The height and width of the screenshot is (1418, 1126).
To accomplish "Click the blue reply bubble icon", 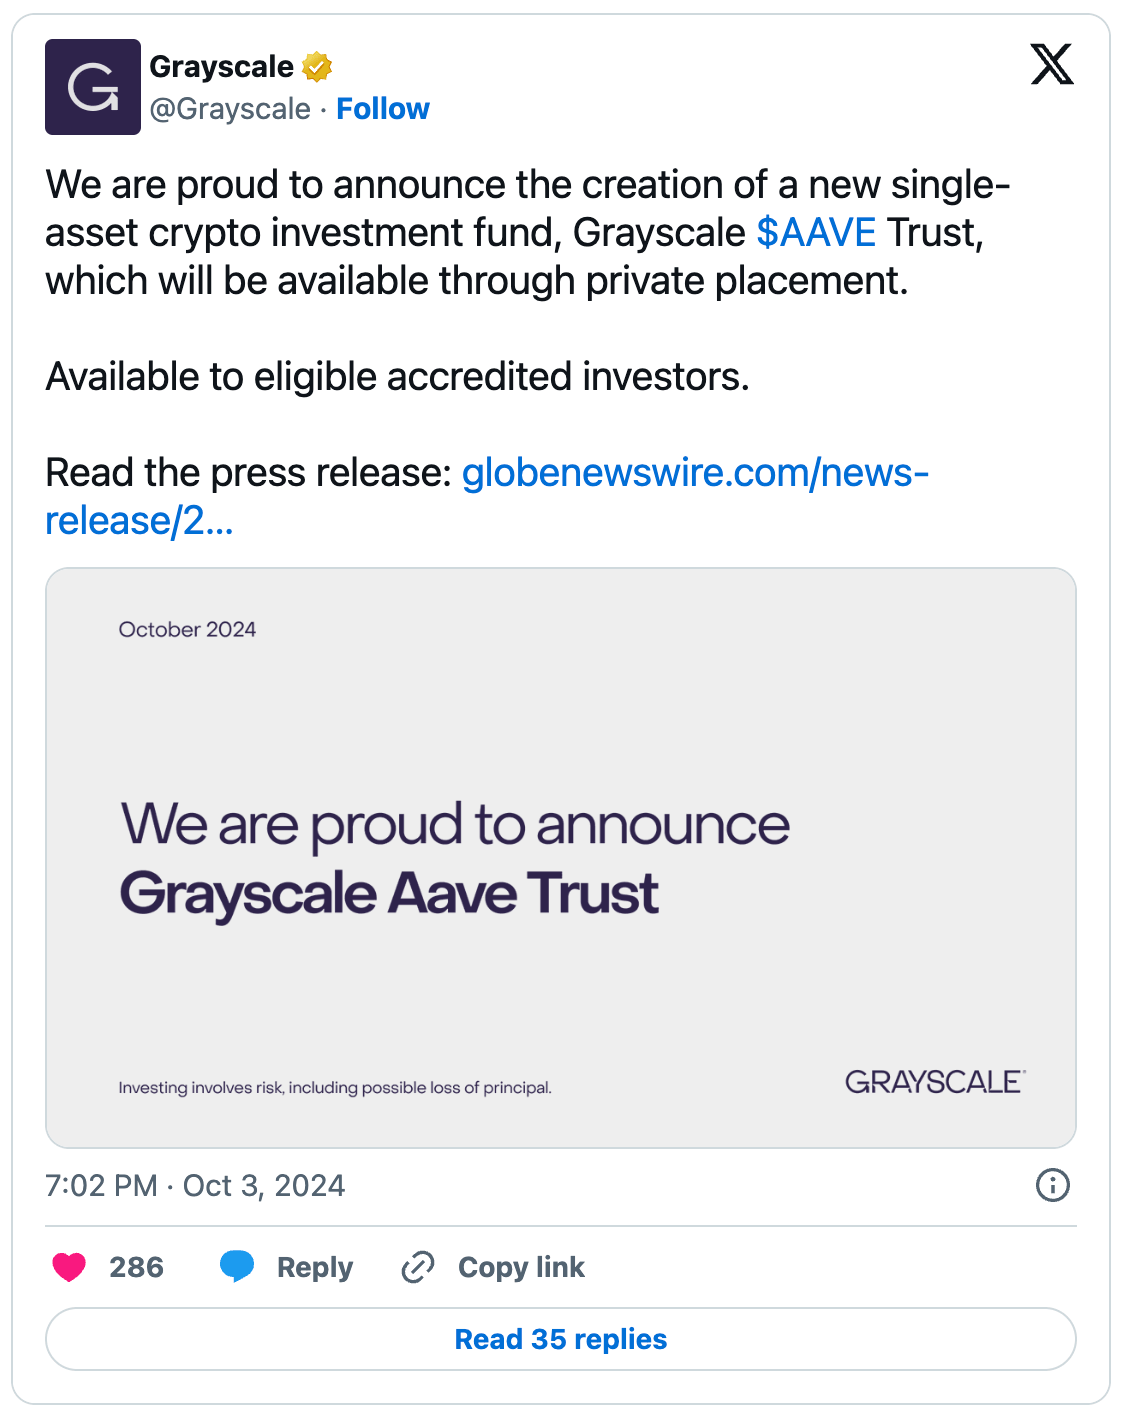I will [x=237, y=1266].
